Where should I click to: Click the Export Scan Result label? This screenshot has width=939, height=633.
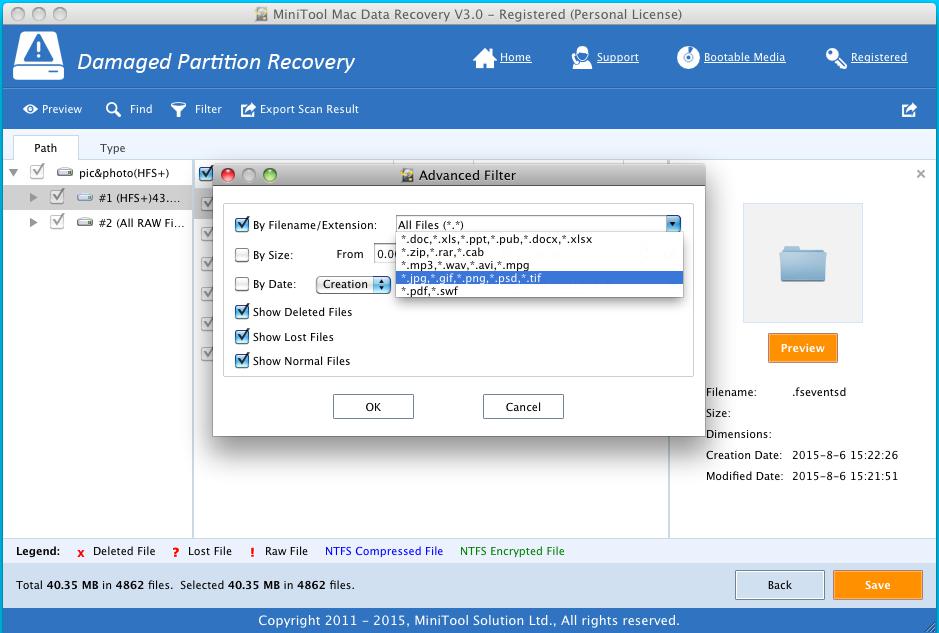tap(309, 109)
